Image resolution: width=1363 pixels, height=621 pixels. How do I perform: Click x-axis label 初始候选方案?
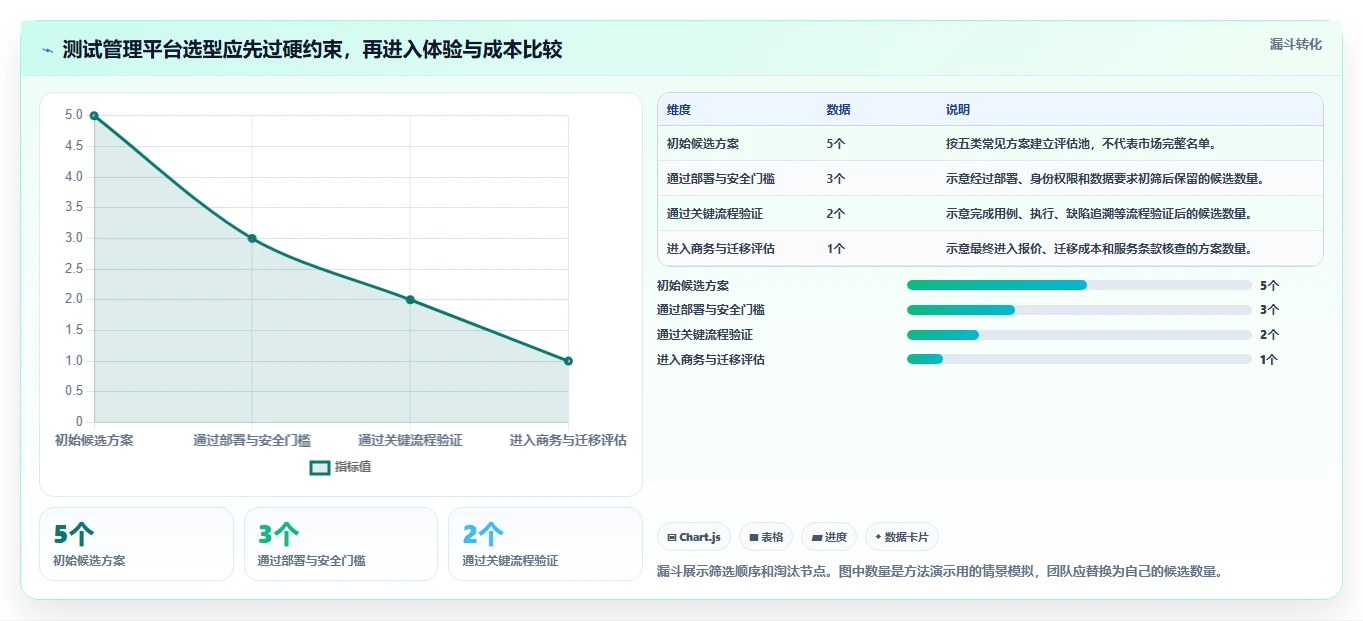[94, 440]
